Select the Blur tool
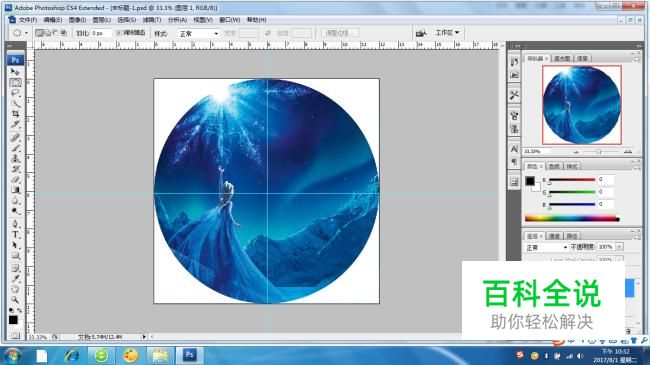This screenshot has width=650, height=365. click(15, 200)
